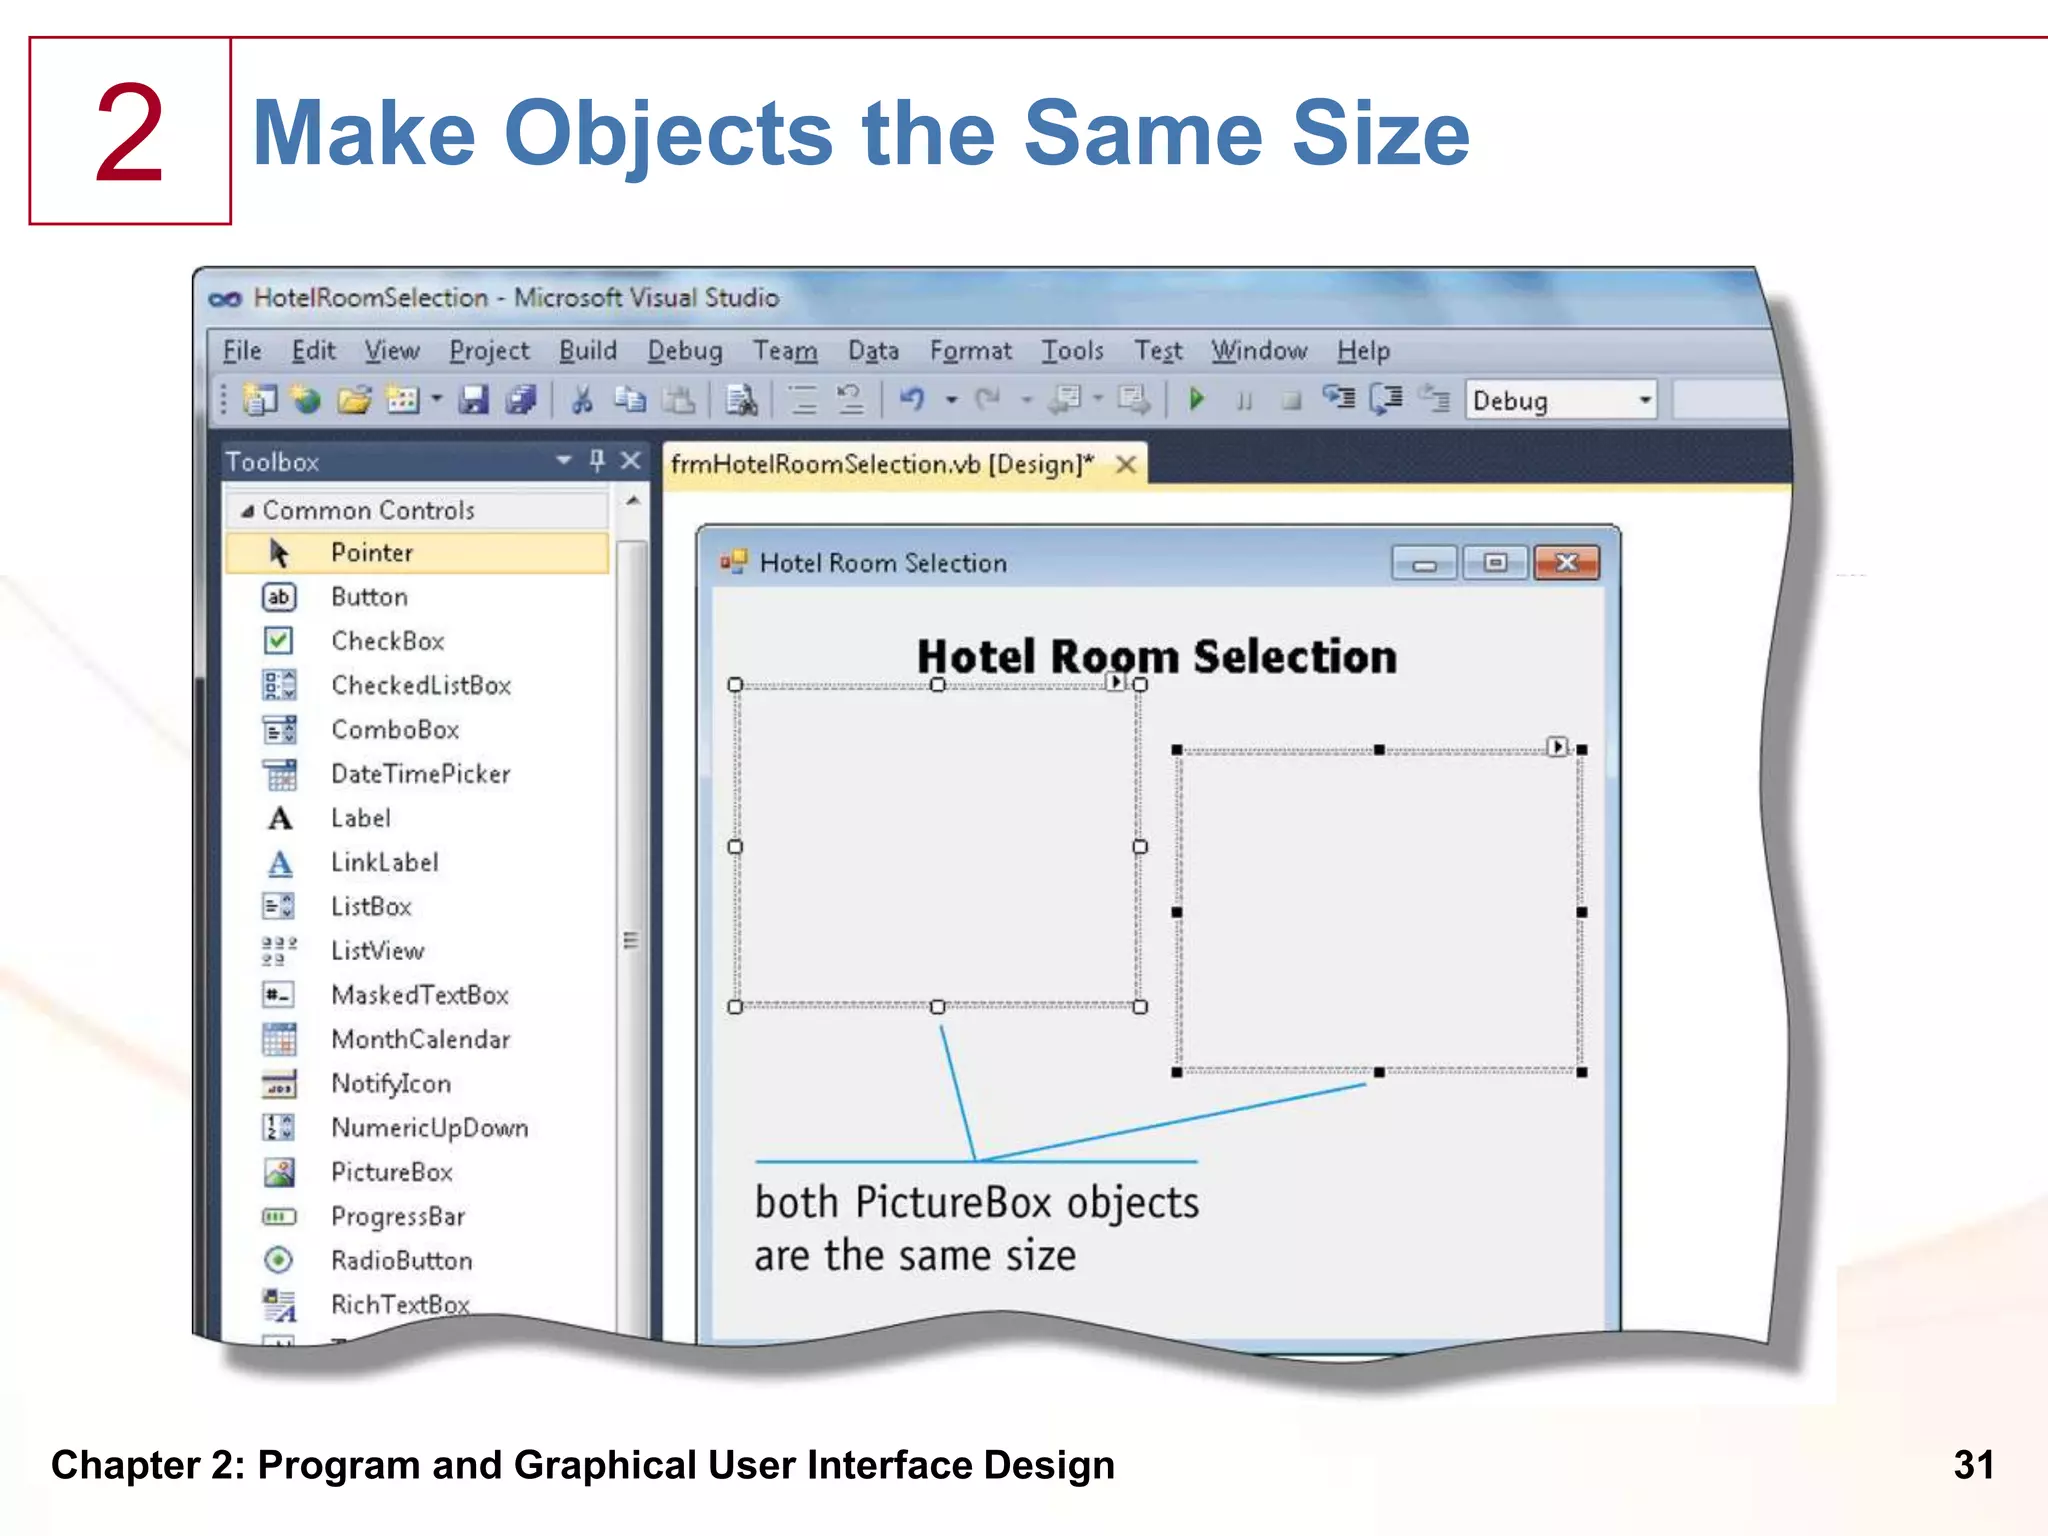This screenshot has height=1536, width=2048.
Task: Select the CheckedListBox control in Toolbox
Action: 418,685
